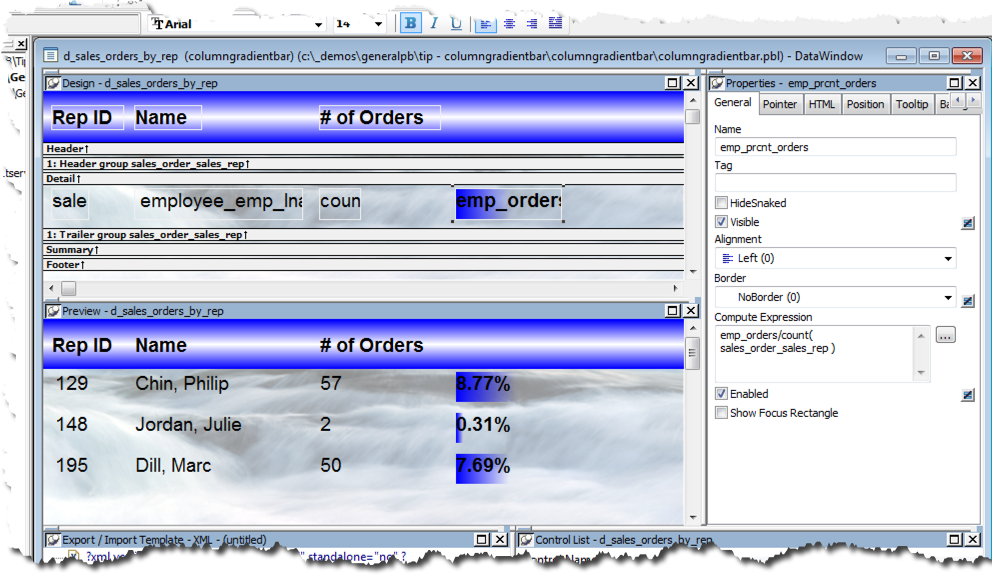Open the font size 14 dropdown
The height and width of the screenshot is (575, 992).
pos(378,24)
